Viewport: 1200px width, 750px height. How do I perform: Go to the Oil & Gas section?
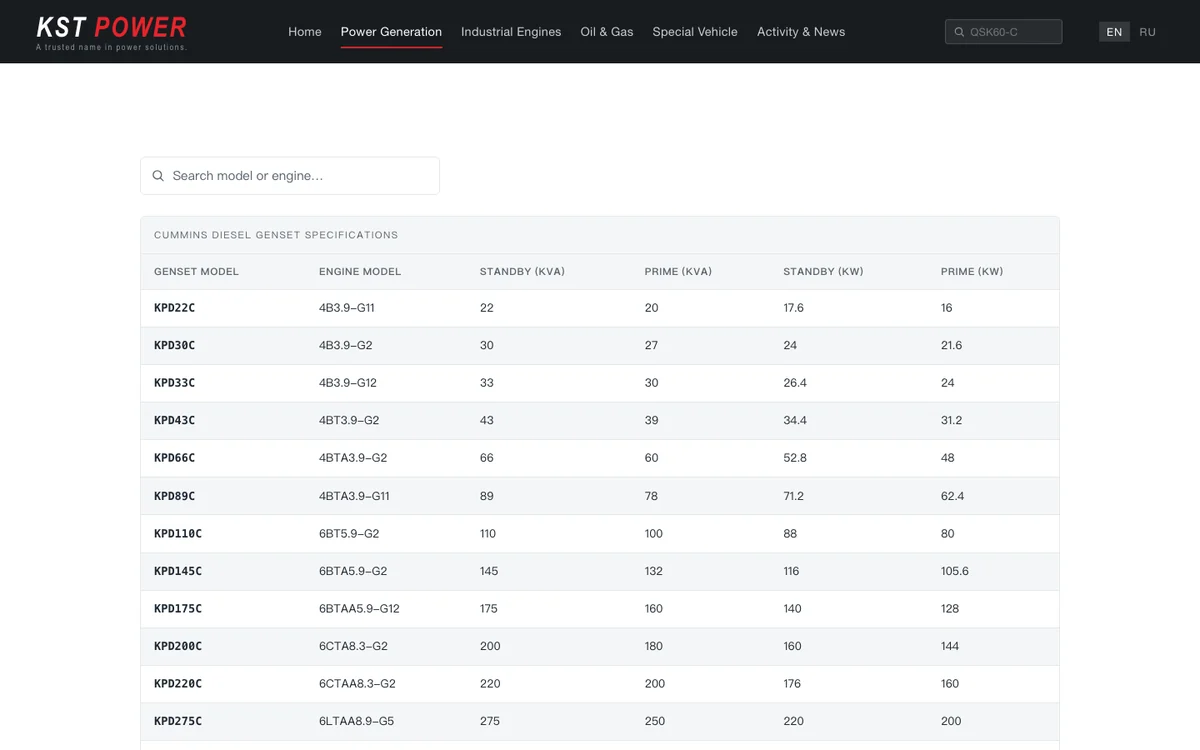tap(607, 32)
